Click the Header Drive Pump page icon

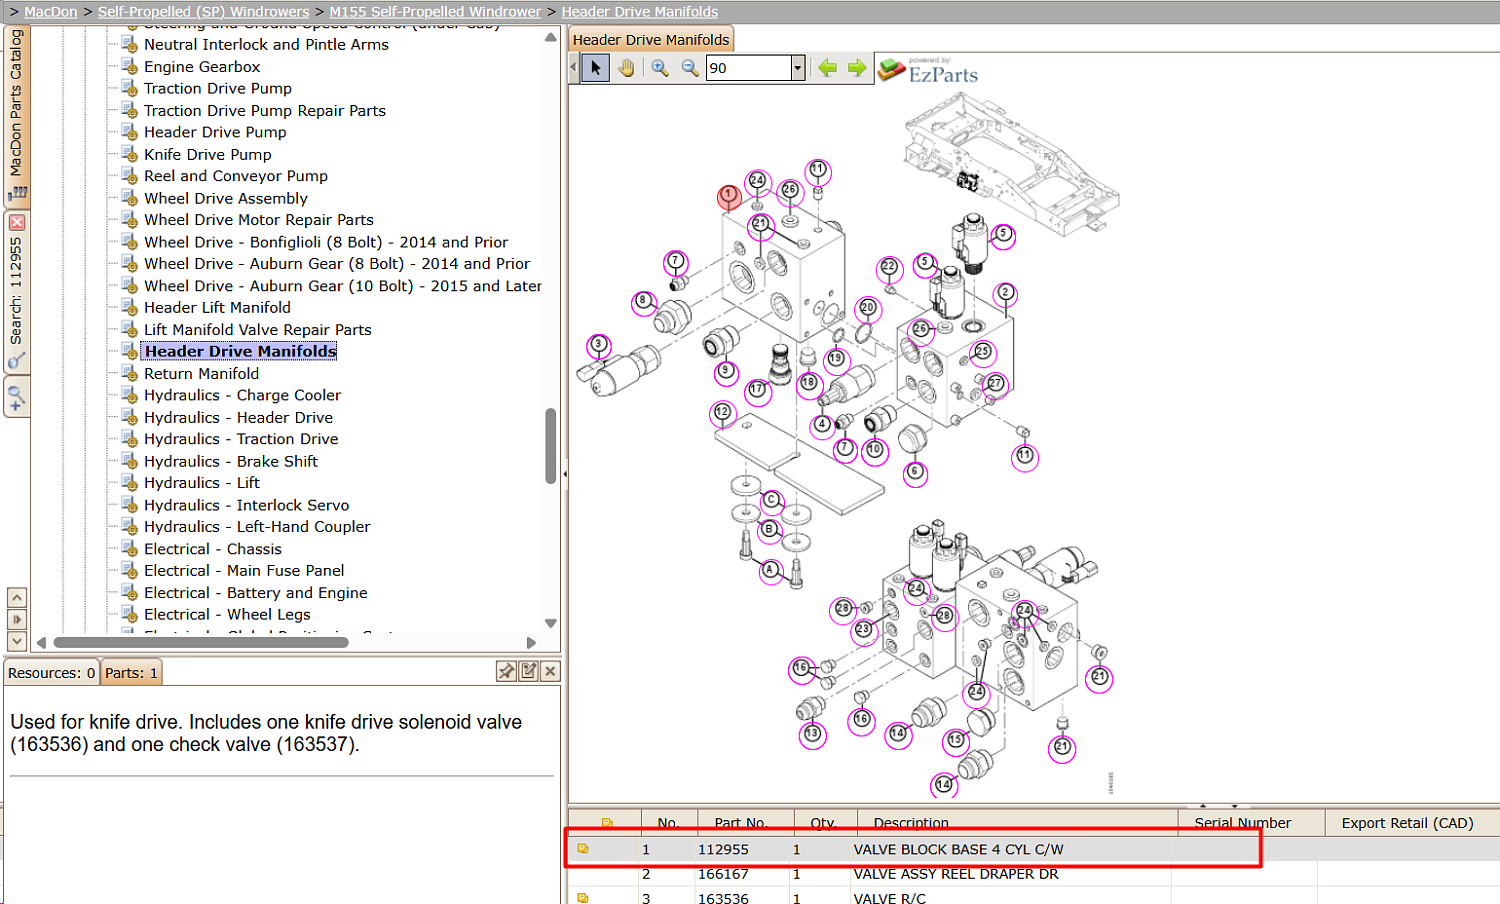(x=129, y=132)
